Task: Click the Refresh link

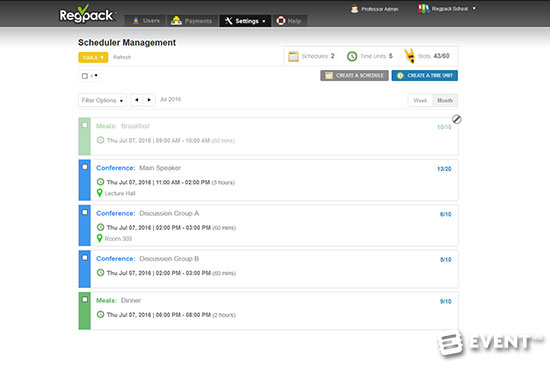Action: 122,57
